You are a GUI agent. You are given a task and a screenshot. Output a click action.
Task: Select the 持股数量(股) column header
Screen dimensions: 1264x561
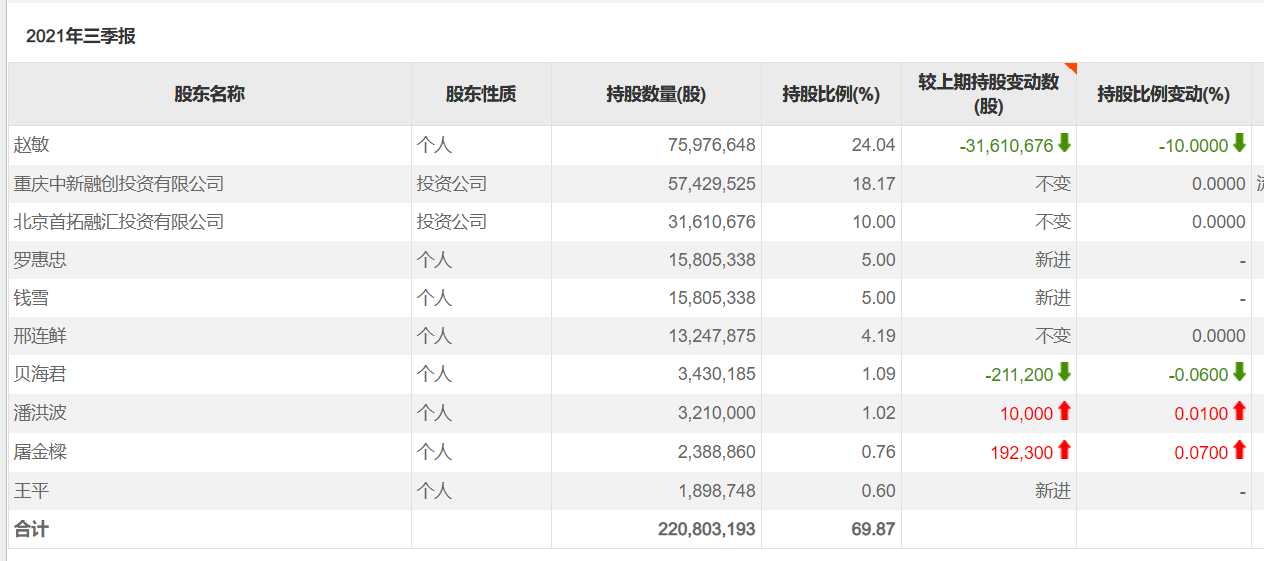[656, 94]
